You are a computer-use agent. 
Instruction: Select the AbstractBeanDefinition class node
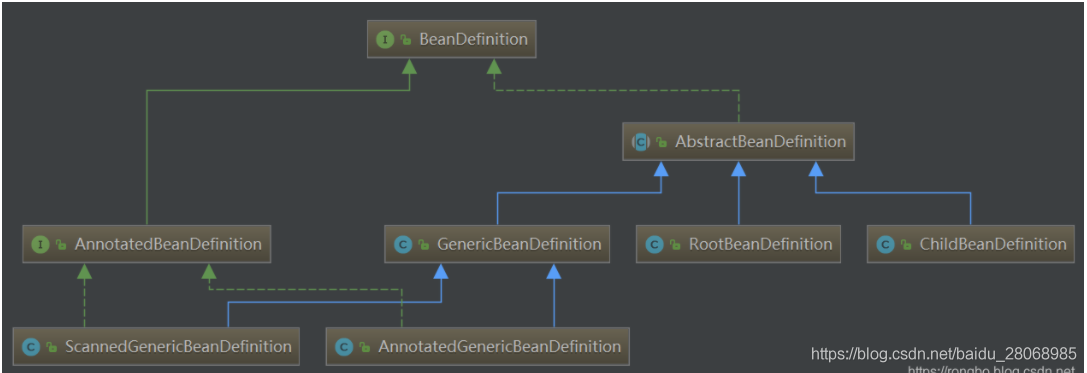pyautogui.click(x=738, y=142)
